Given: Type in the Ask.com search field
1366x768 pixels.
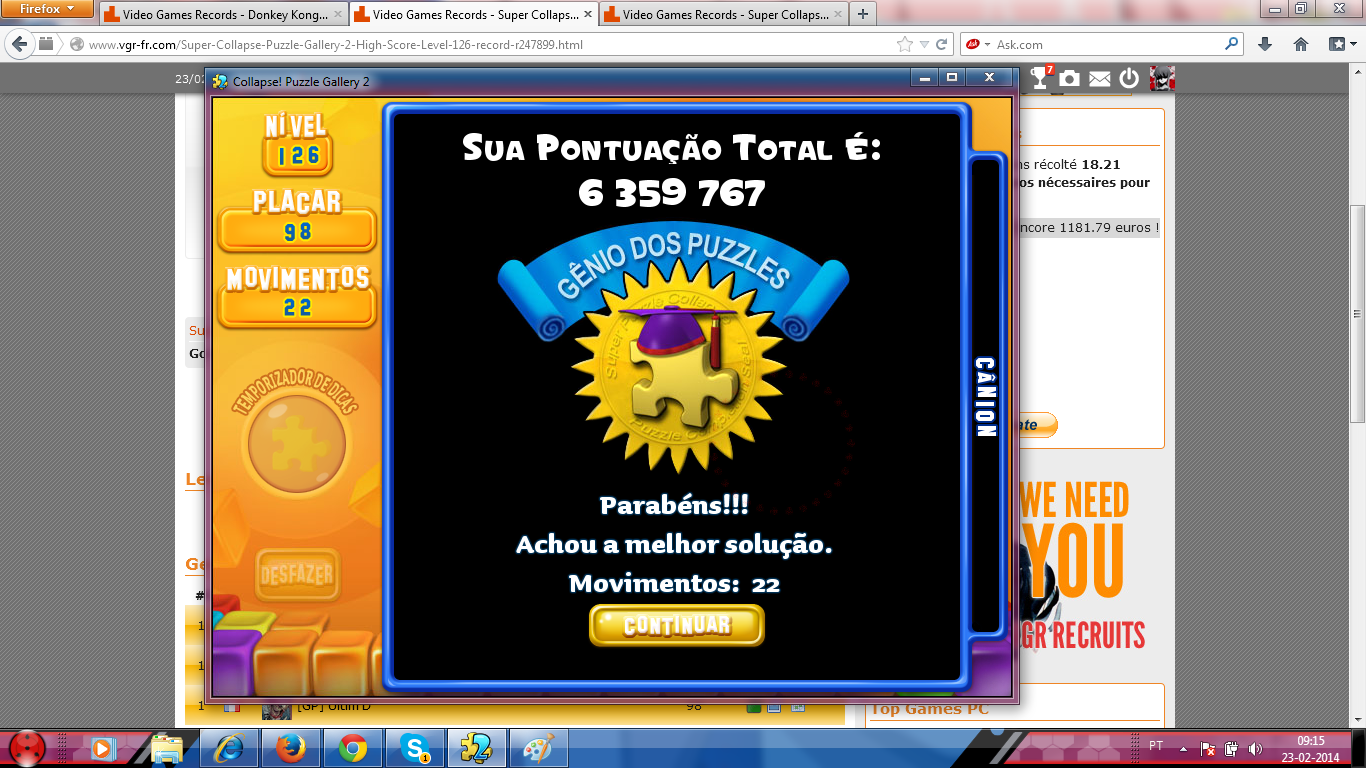Looking at the screenshot, I should pos(1105,45).
